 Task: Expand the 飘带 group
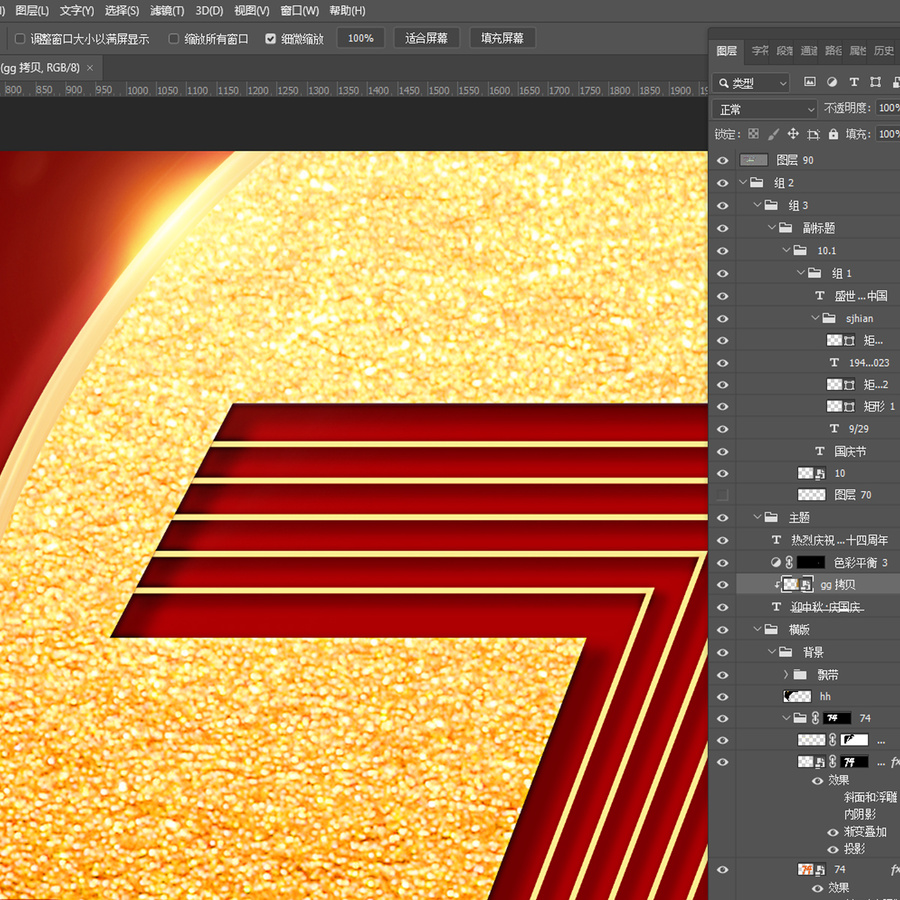(786, 674)
